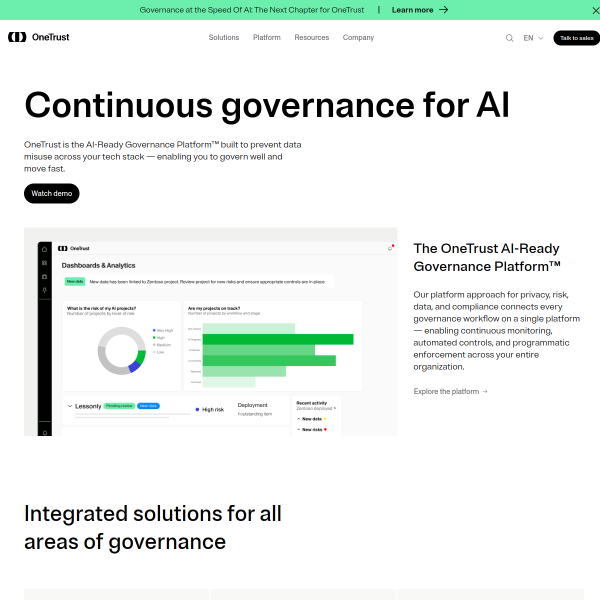Expand the EN language dropdown
Image resolution: width=600 pixels, height=600 pixels.
533,38
